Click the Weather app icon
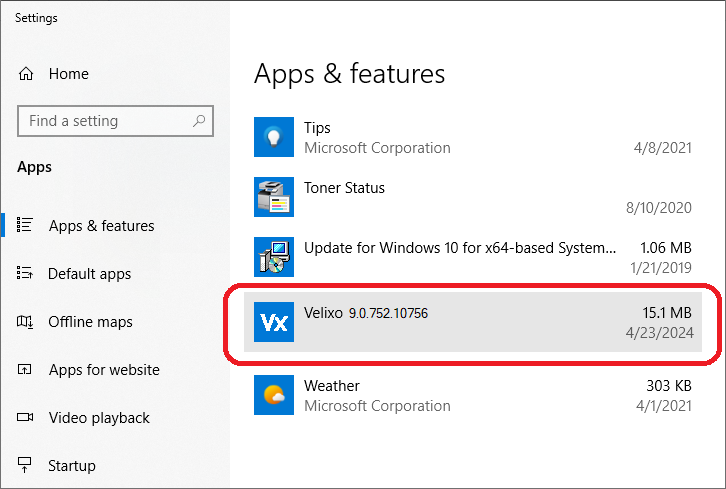The width and height of the screenshot is (726, 489). pyautogui.click(x=274, y=395)
